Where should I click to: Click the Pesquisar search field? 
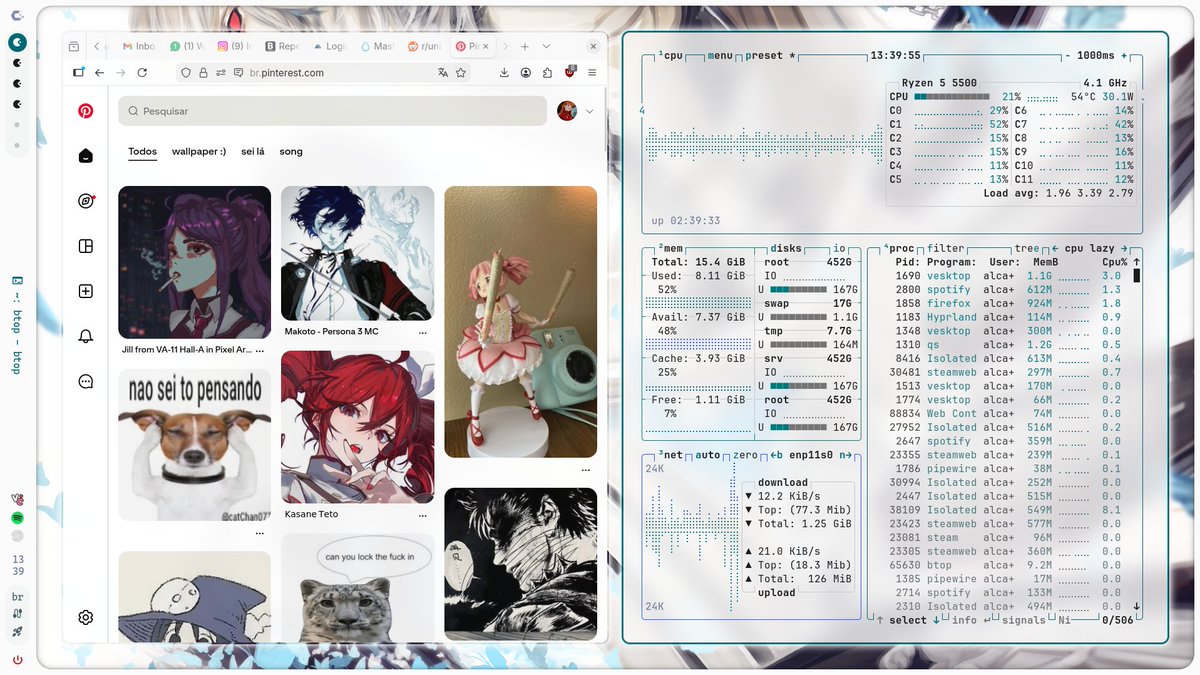tap(332, 111)
